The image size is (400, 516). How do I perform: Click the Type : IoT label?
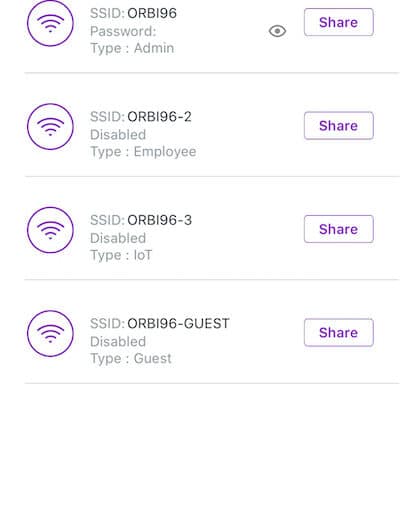[x=121, y=255]
